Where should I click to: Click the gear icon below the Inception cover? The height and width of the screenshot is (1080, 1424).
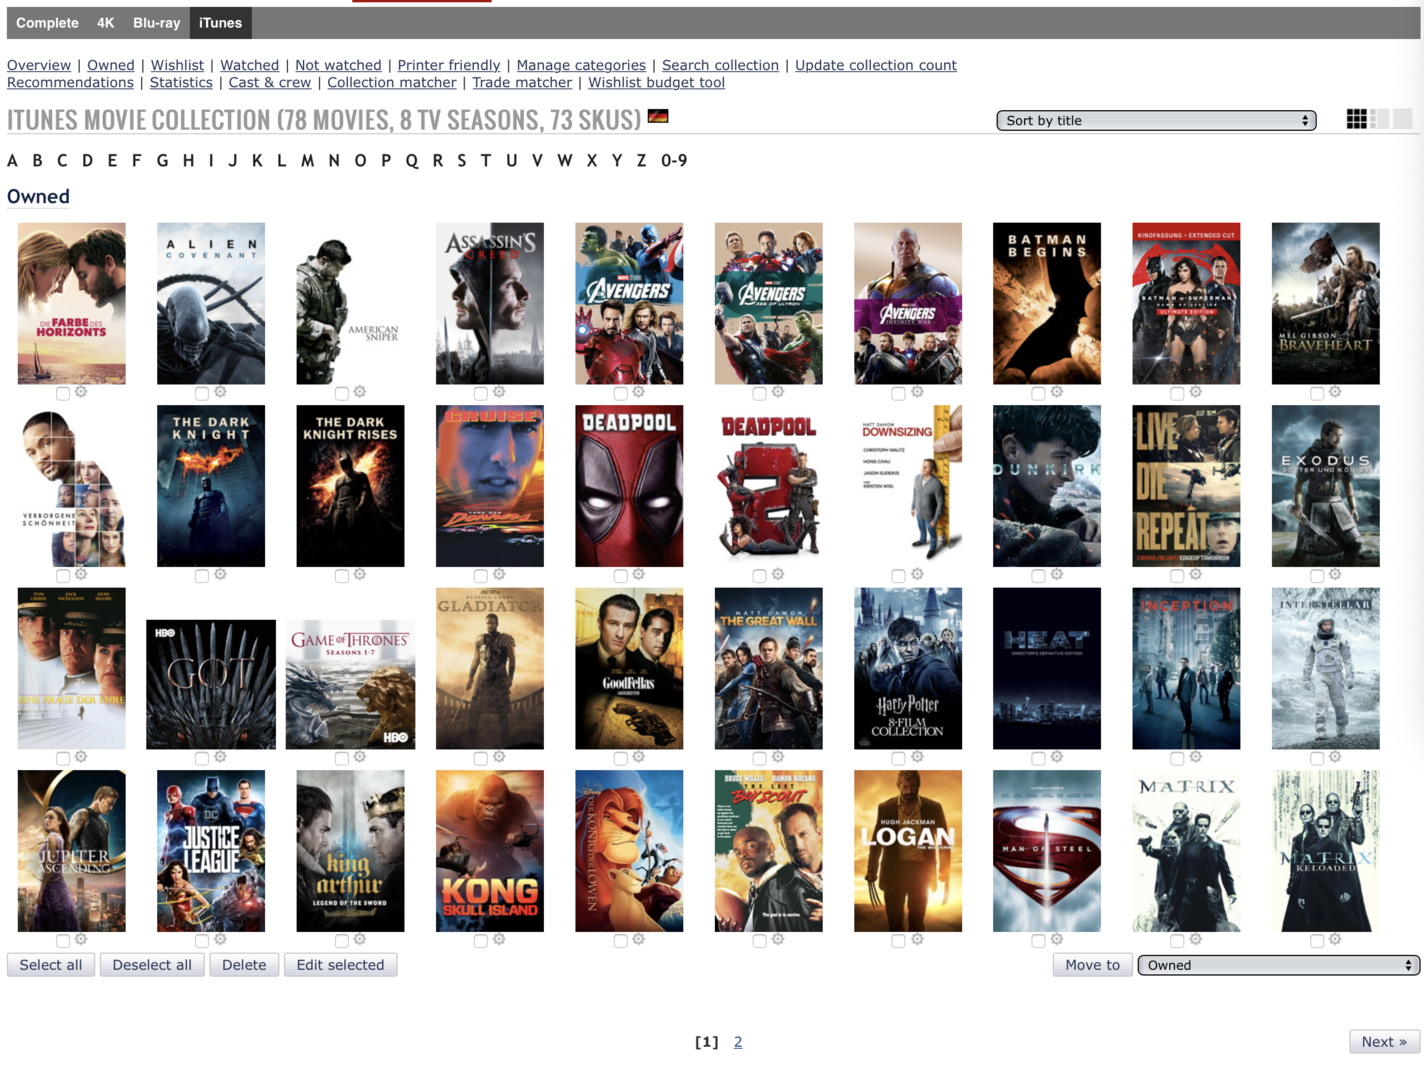[1196, 757]
